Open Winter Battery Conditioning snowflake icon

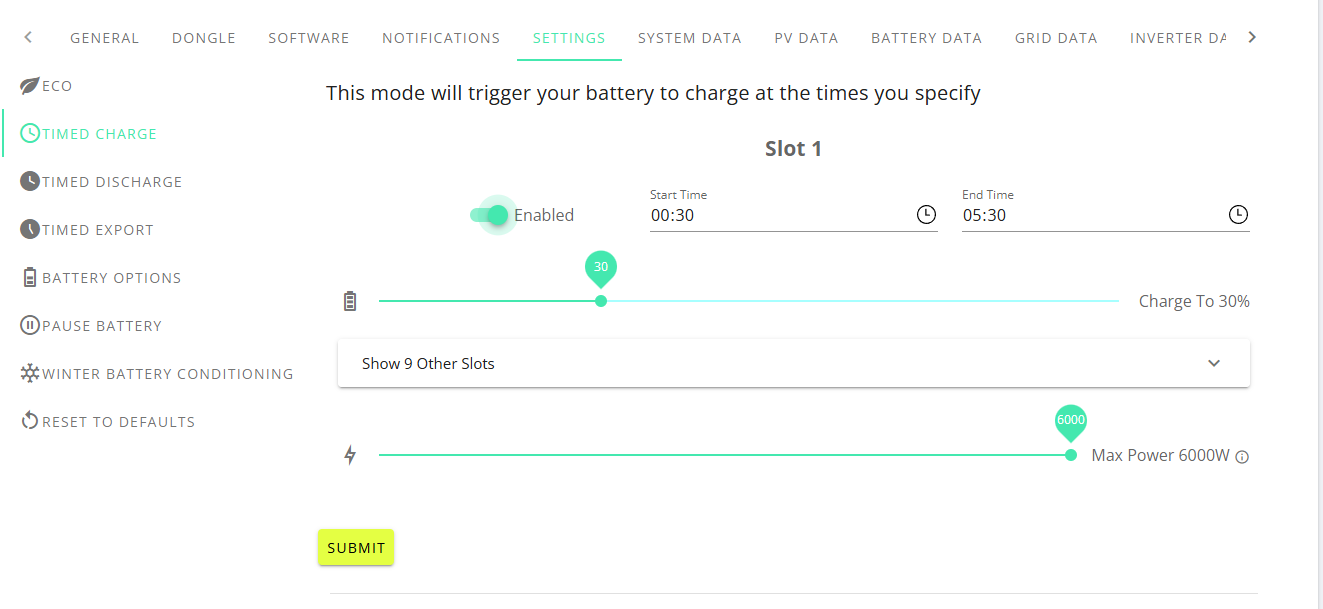point(30,374)
